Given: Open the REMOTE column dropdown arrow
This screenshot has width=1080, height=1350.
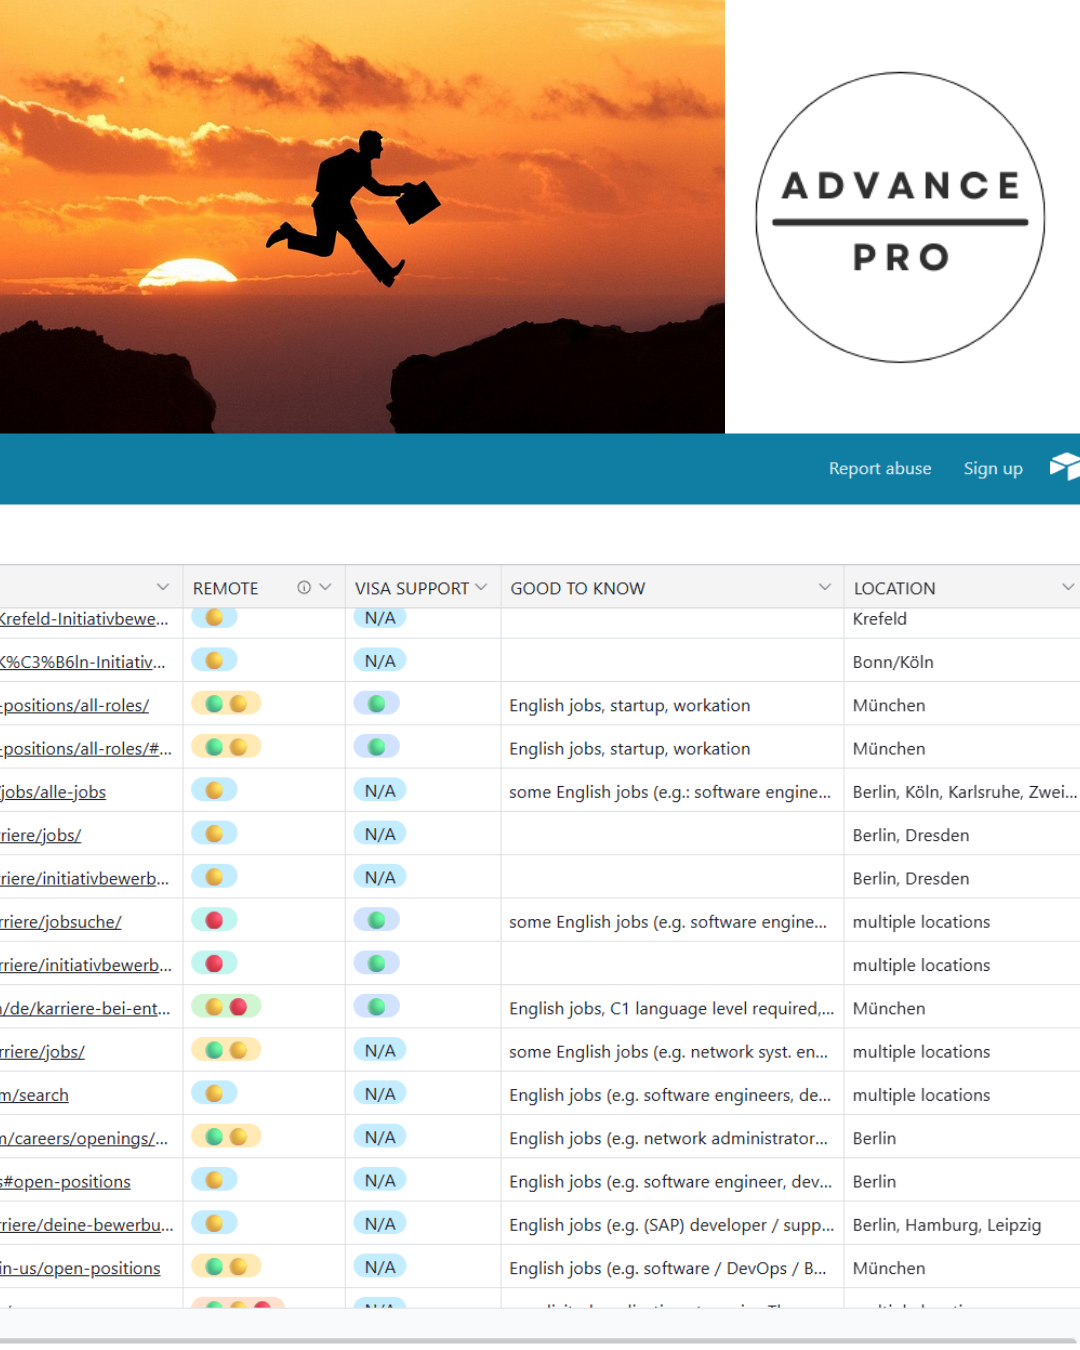Looking at the screenshot, I should [x=325, y=588].
